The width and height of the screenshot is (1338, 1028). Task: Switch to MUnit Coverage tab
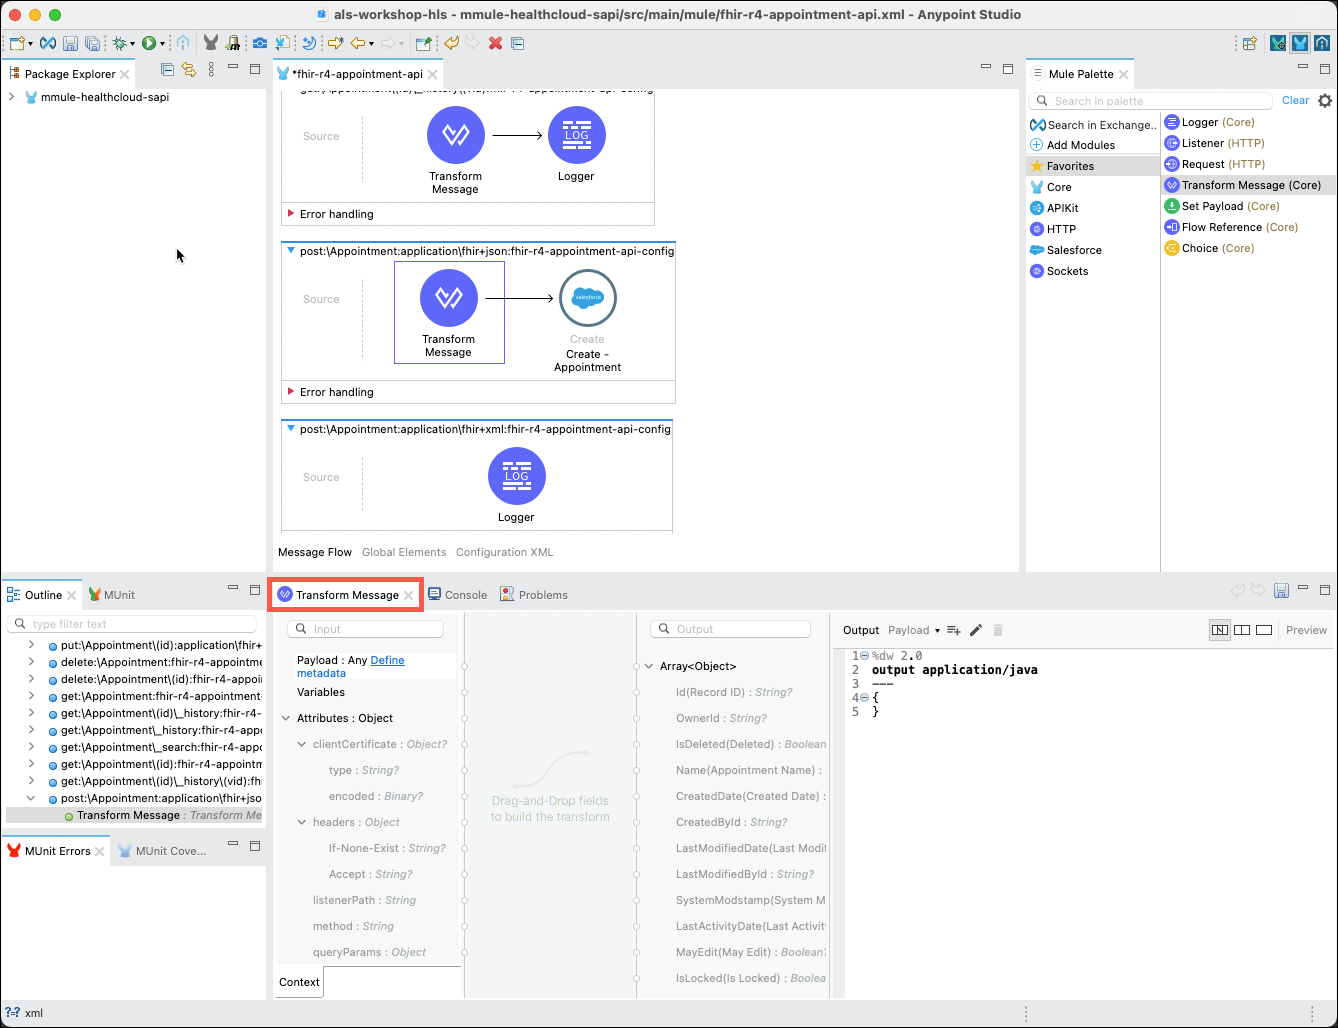pyautogui.click(x=162, y=851)
